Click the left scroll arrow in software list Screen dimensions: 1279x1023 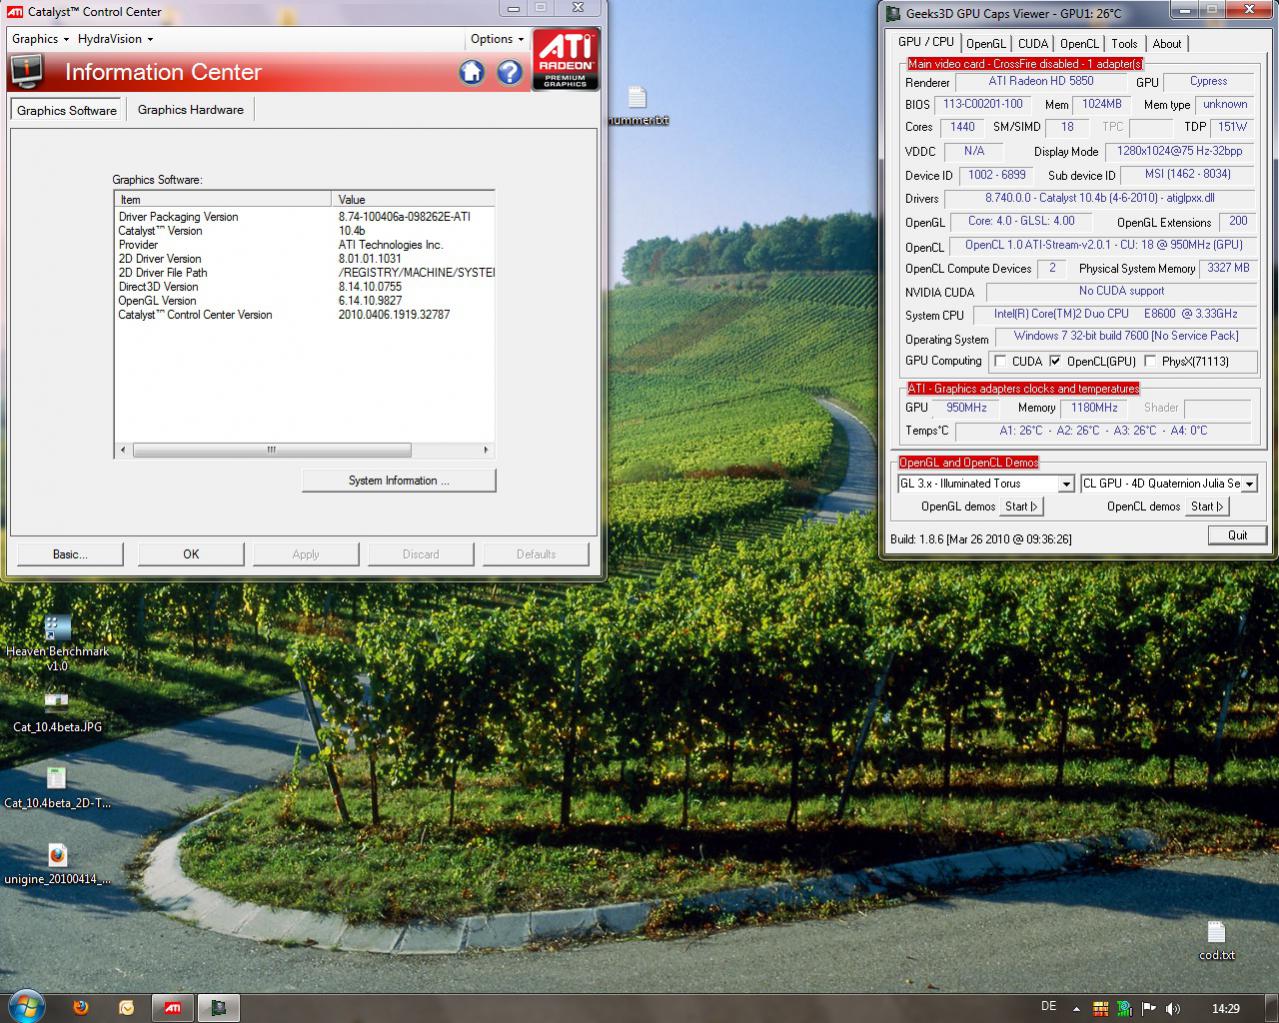123,450
